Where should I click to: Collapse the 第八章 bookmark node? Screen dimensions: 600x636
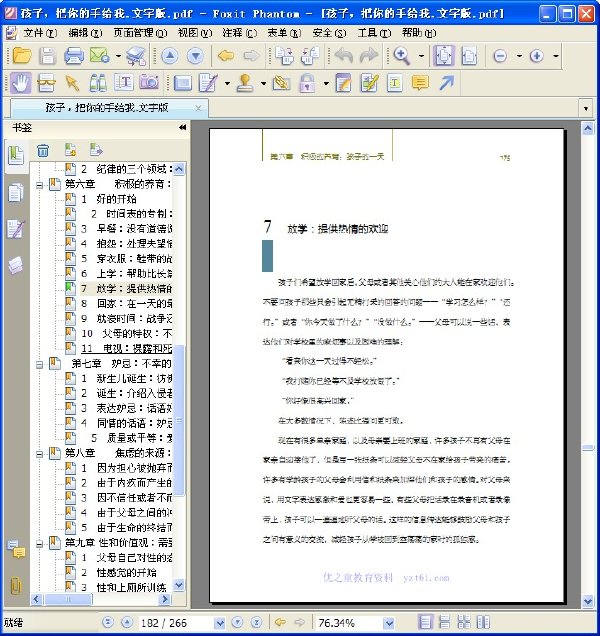[39, 454]
